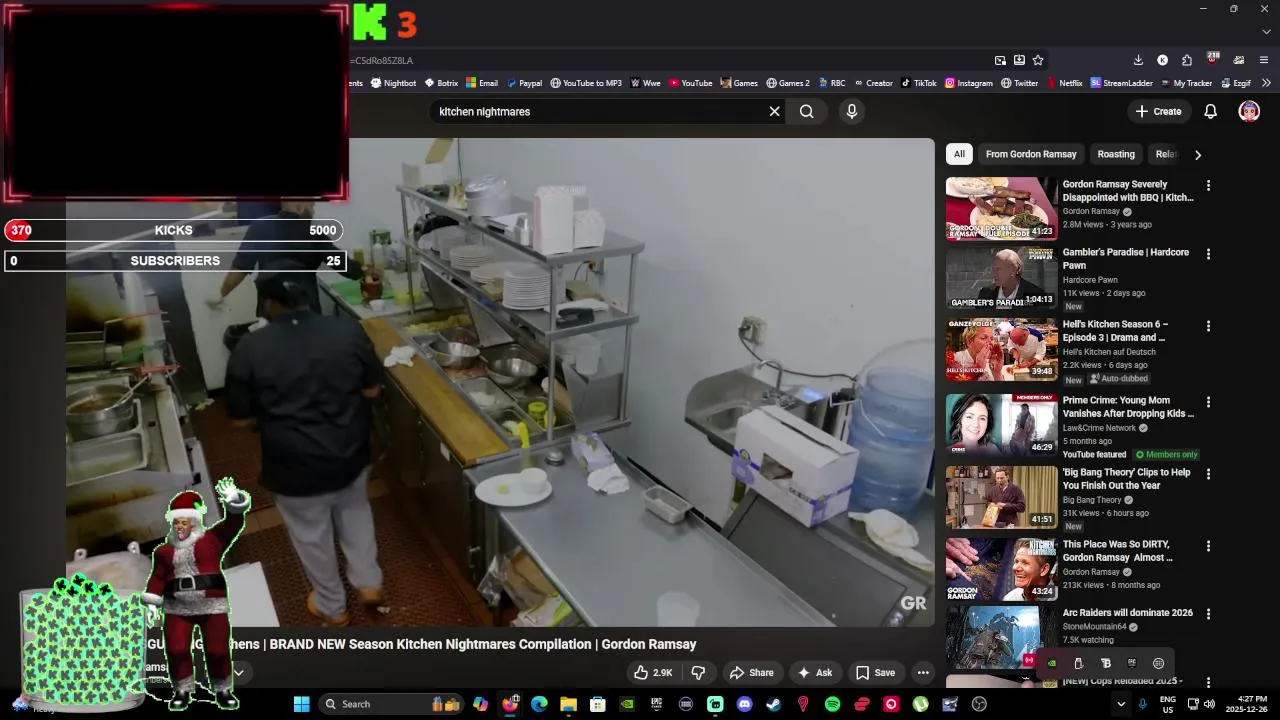Like the video with thumbs up
The image size is (1280, 720).
653,673
